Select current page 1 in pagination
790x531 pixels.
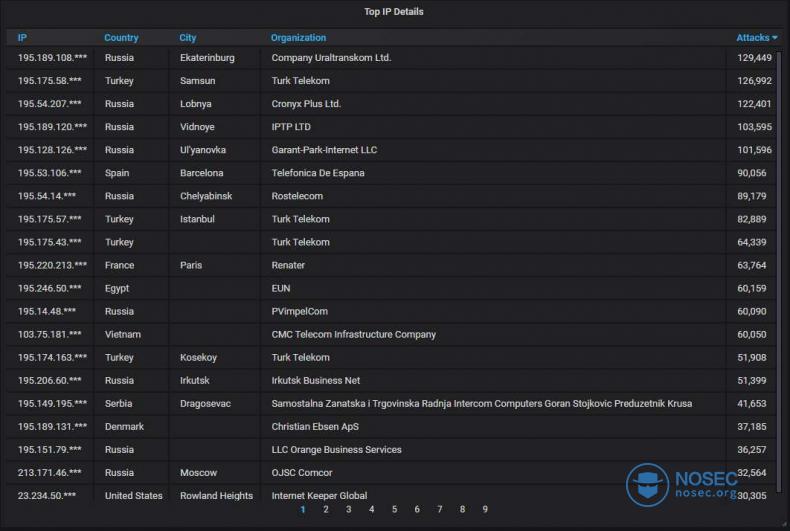(303, 509)
